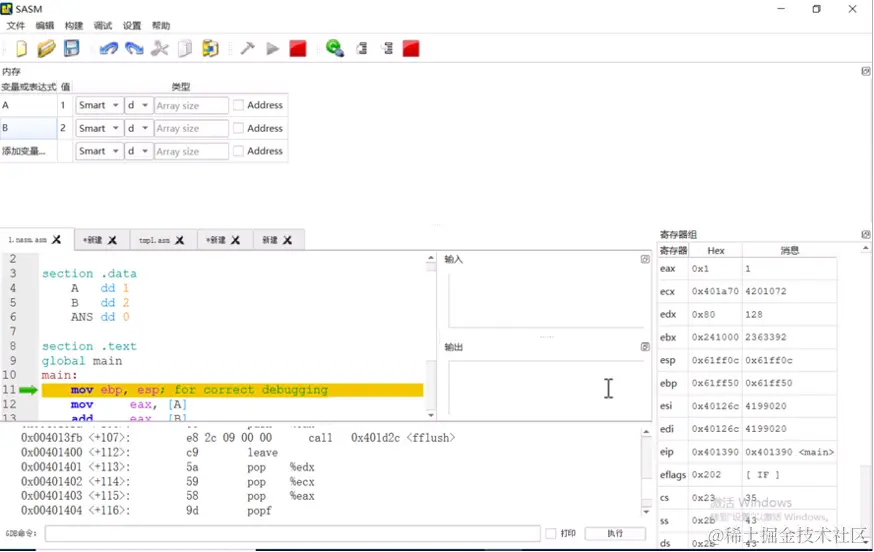
Task: Open the 构建 menu
Action: click(74, 26)
